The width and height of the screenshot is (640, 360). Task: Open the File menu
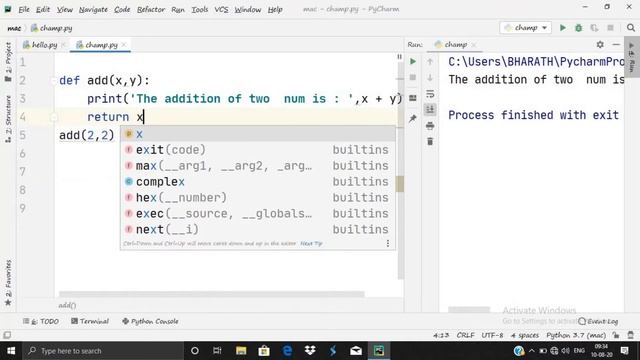pyautogui.click(x=23, y=9)
